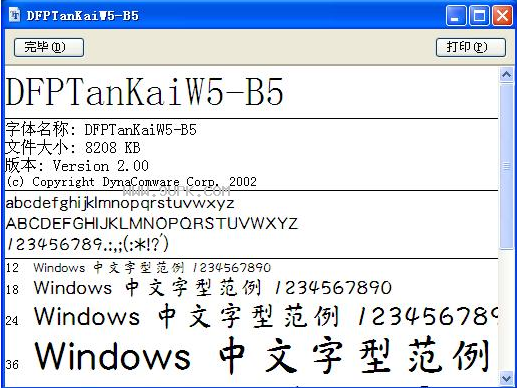
Task: Click the uppercase ABCDEFGHIJKLMNOPQRSTUVWXYZ sample line
Action: (x=152, y=223)
